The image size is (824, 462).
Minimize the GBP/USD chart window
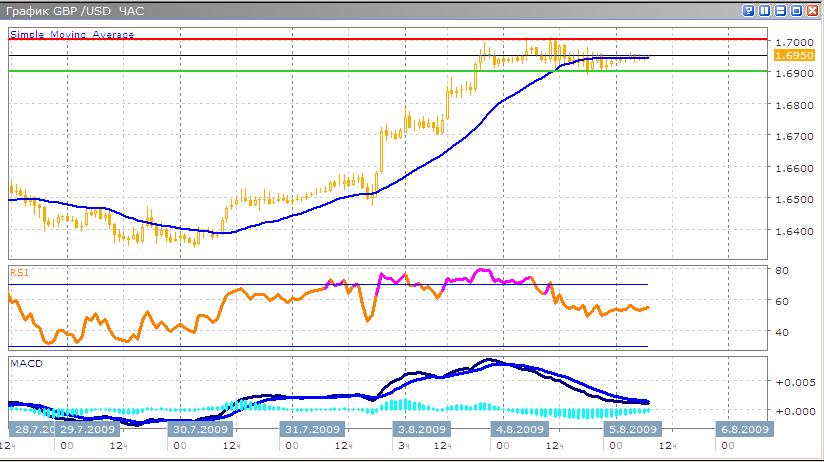(x=781, y=10)
